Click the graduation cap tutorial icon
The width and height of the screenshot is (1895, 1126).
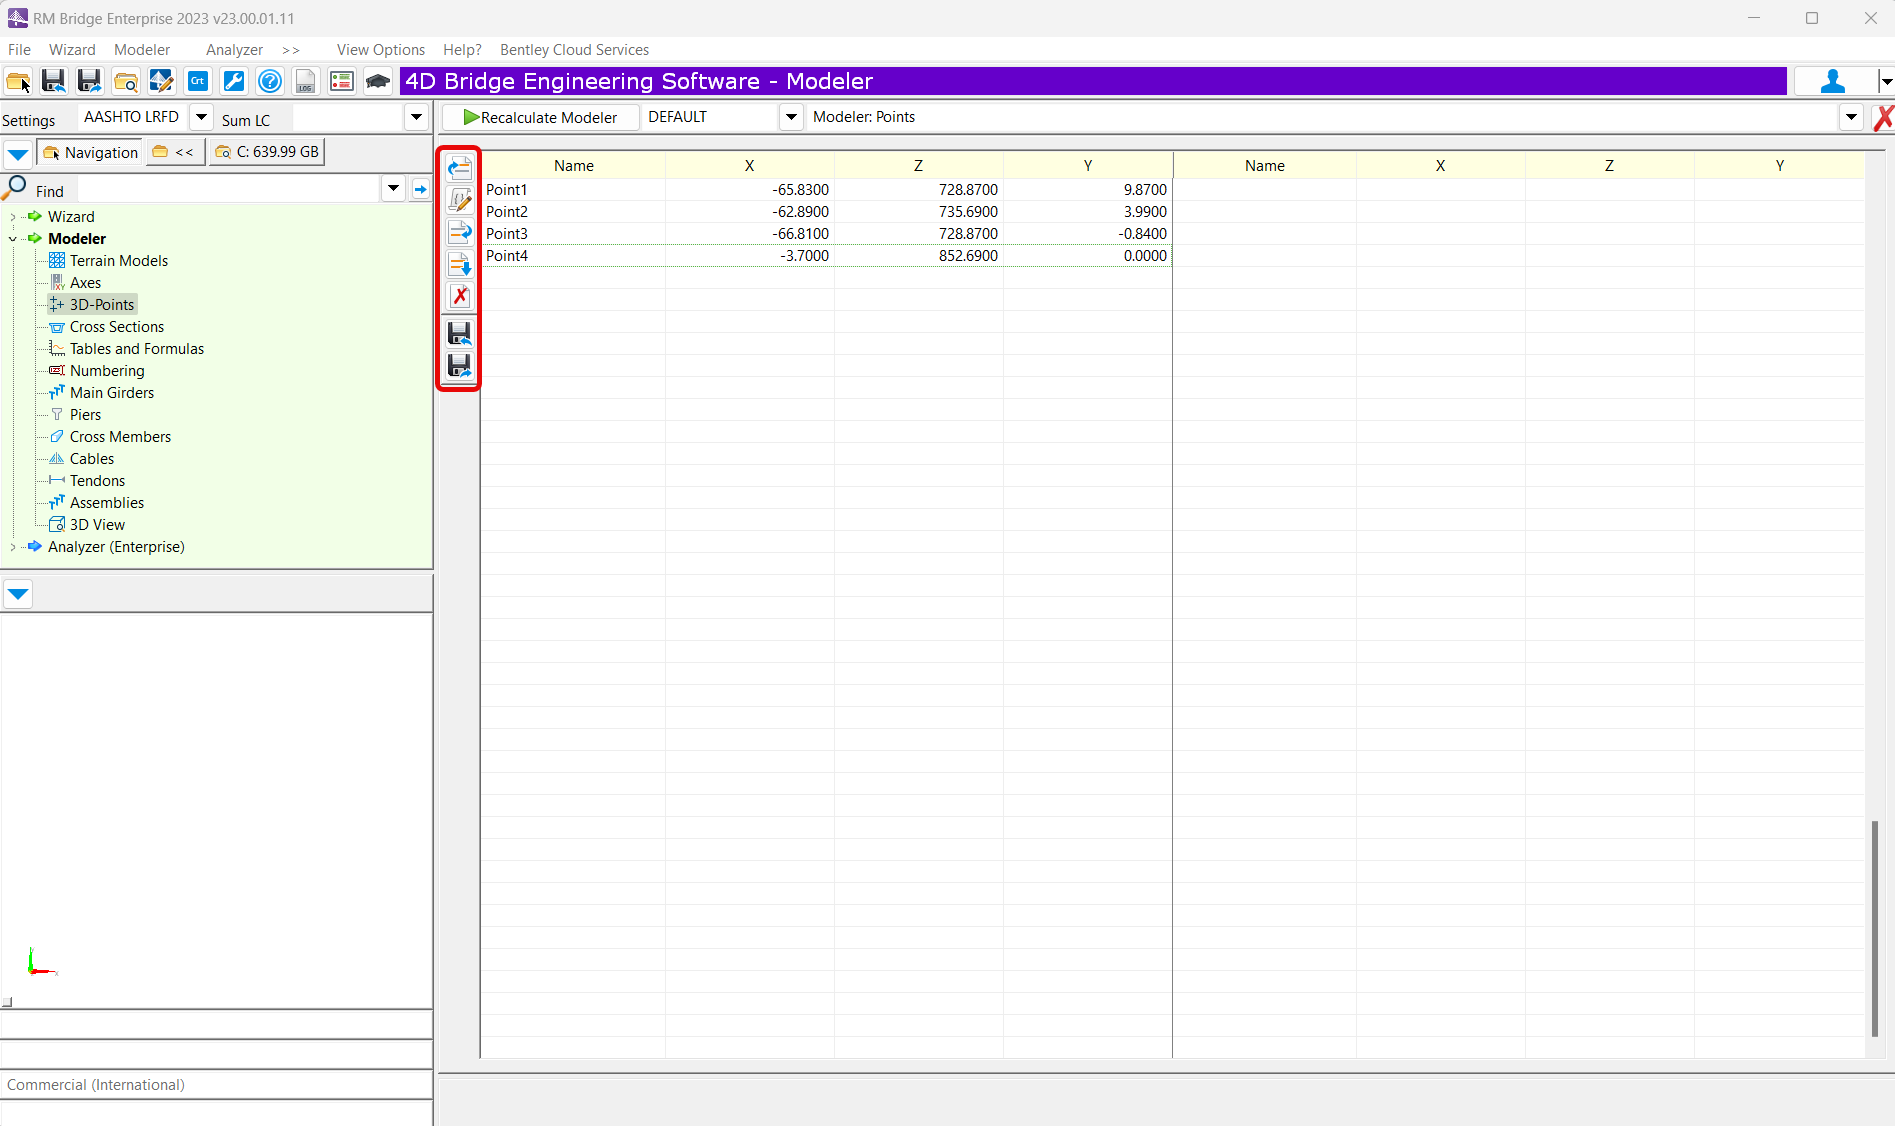point(378,82)
